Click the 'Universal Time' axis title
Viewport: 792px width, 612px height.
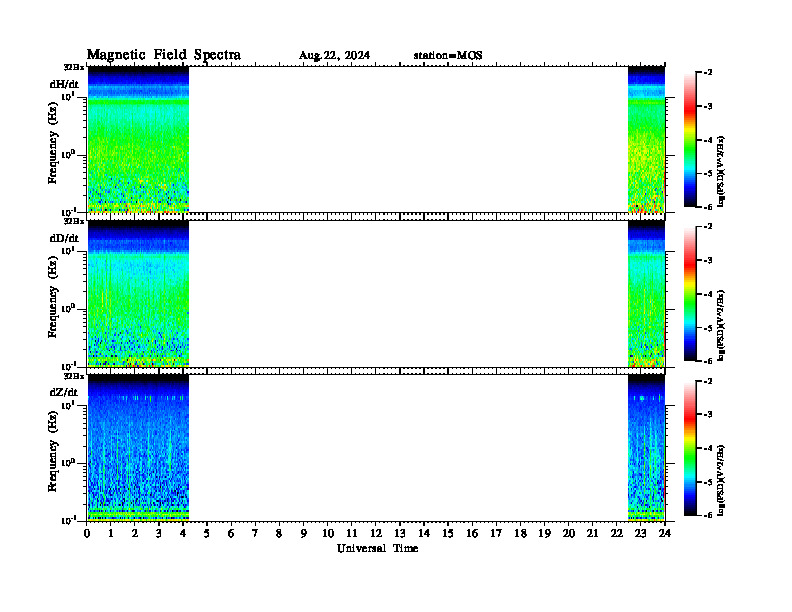377,548
